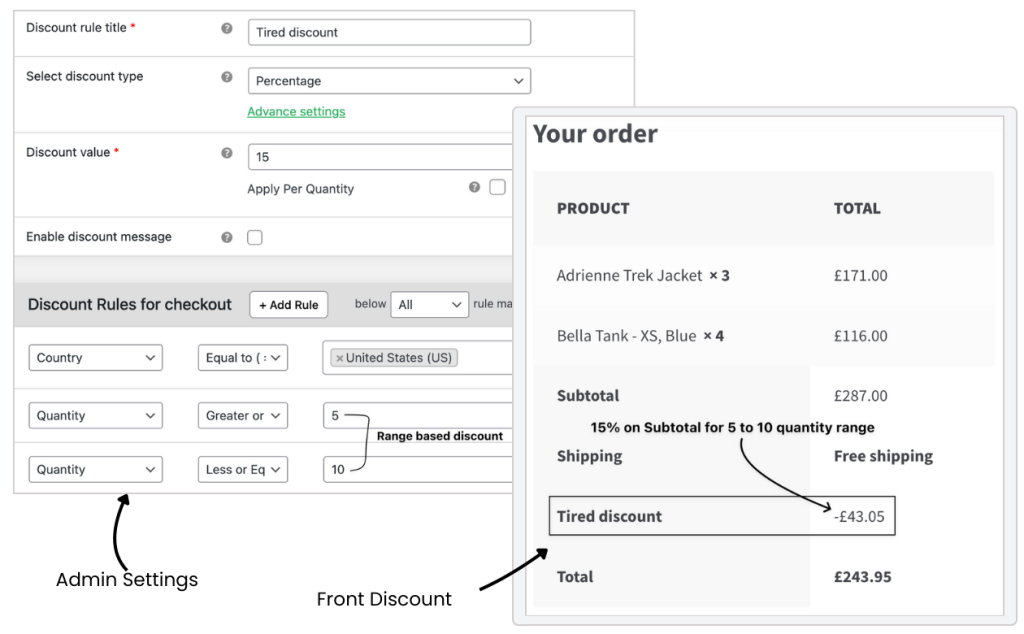
Task: Click the Add Rule button
Action: coord(289,305)
